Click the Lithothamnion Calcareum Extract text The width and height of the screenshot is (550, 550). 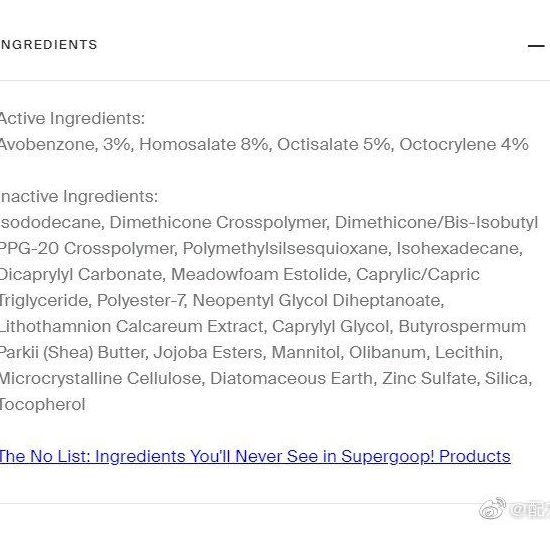[131, 327]
